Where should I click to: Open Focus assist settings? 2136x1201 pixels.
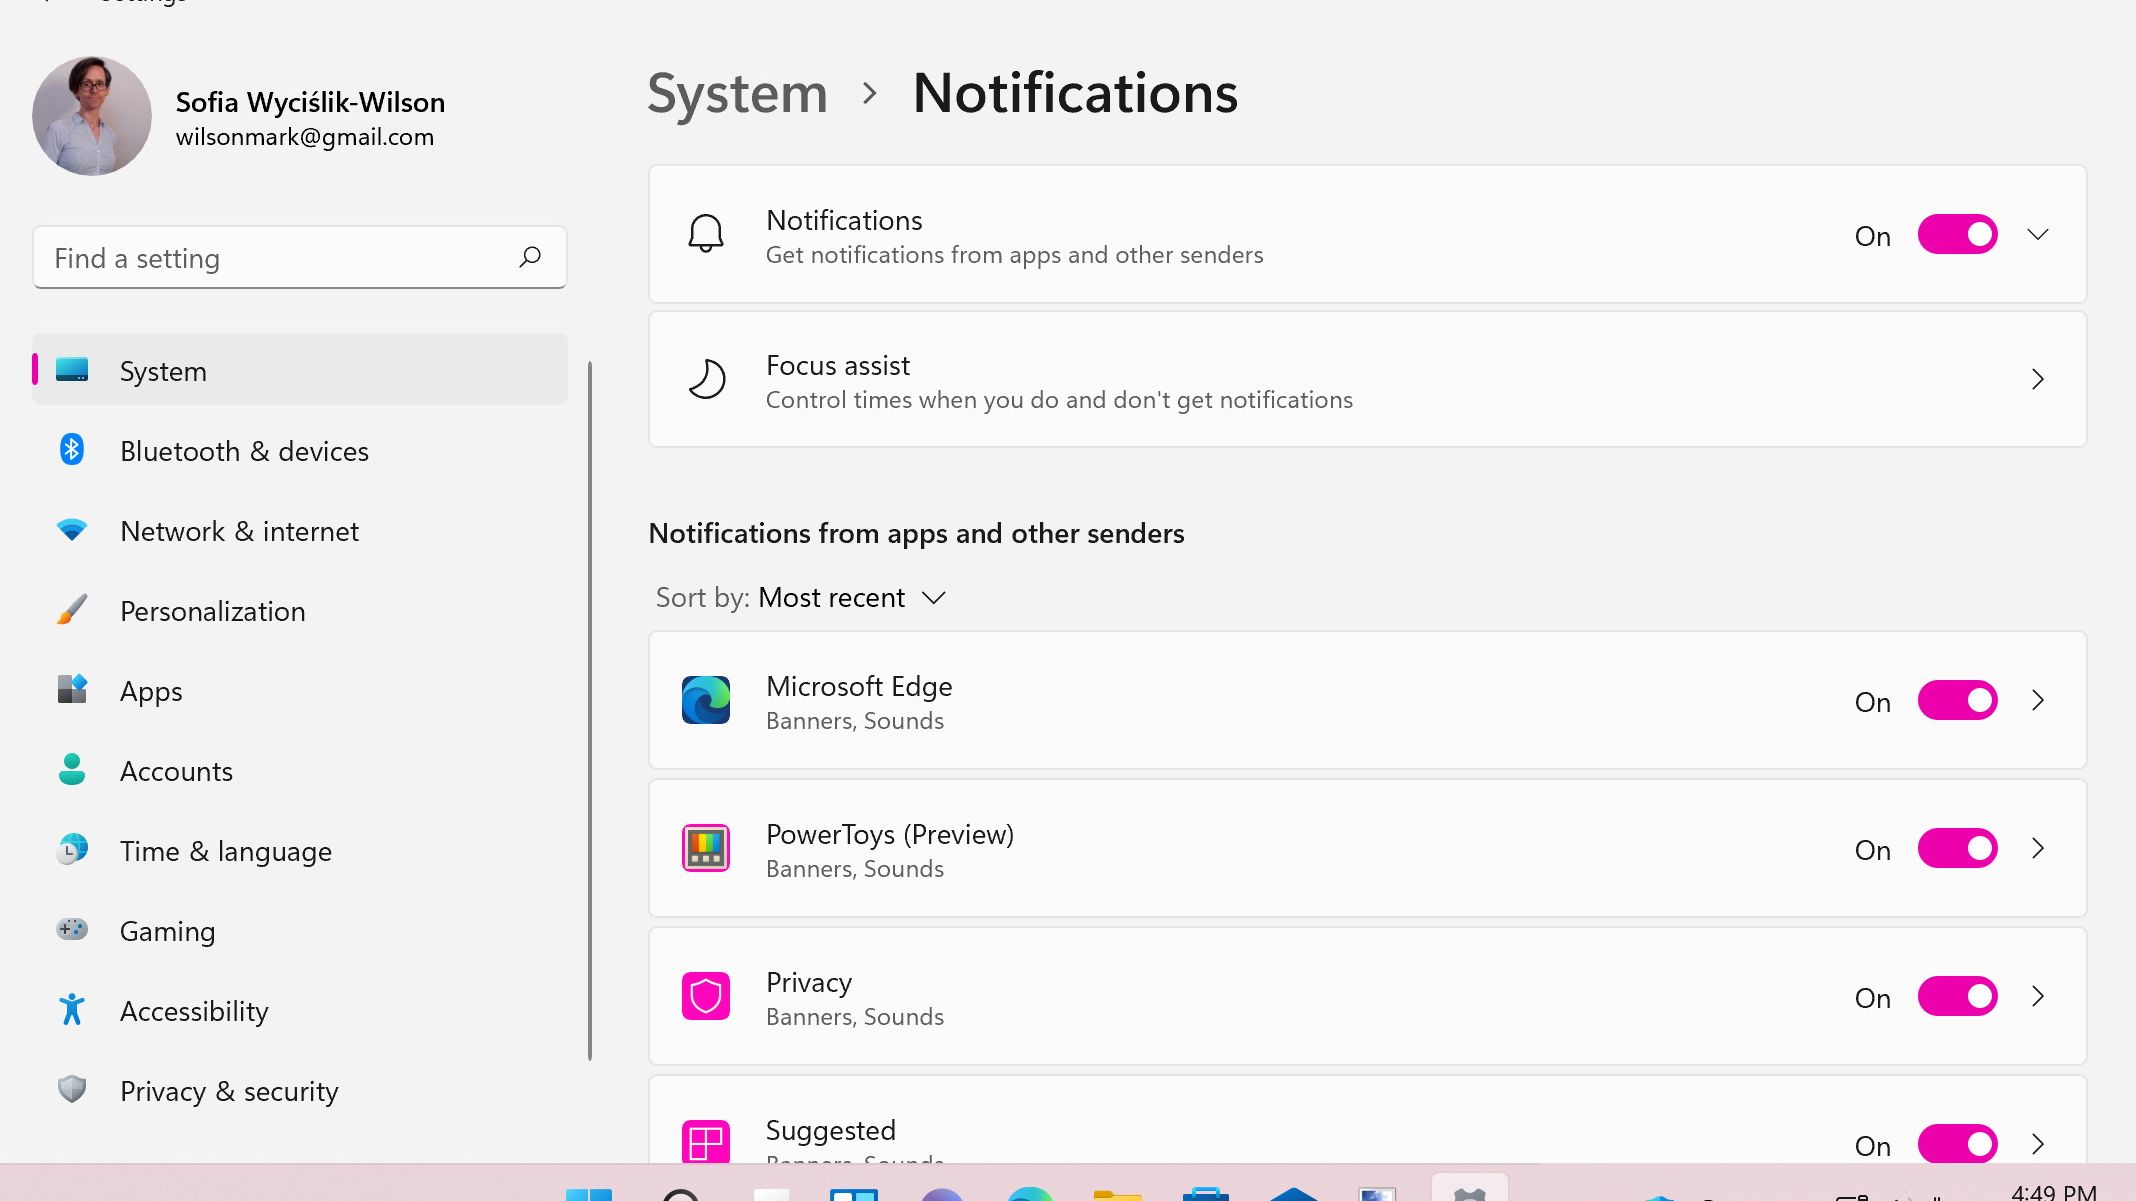coord(1366,380)
